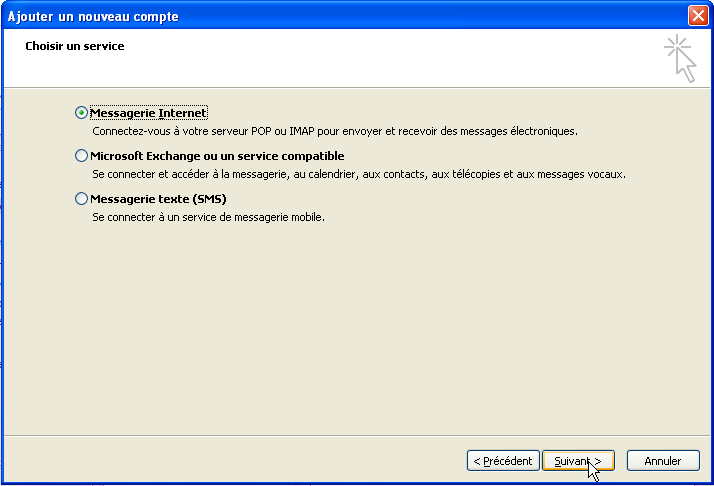This screenshot has width=714, height=486.
Task: Click the sparkling cursor wizard icon
Action: [x=680, y=58]
